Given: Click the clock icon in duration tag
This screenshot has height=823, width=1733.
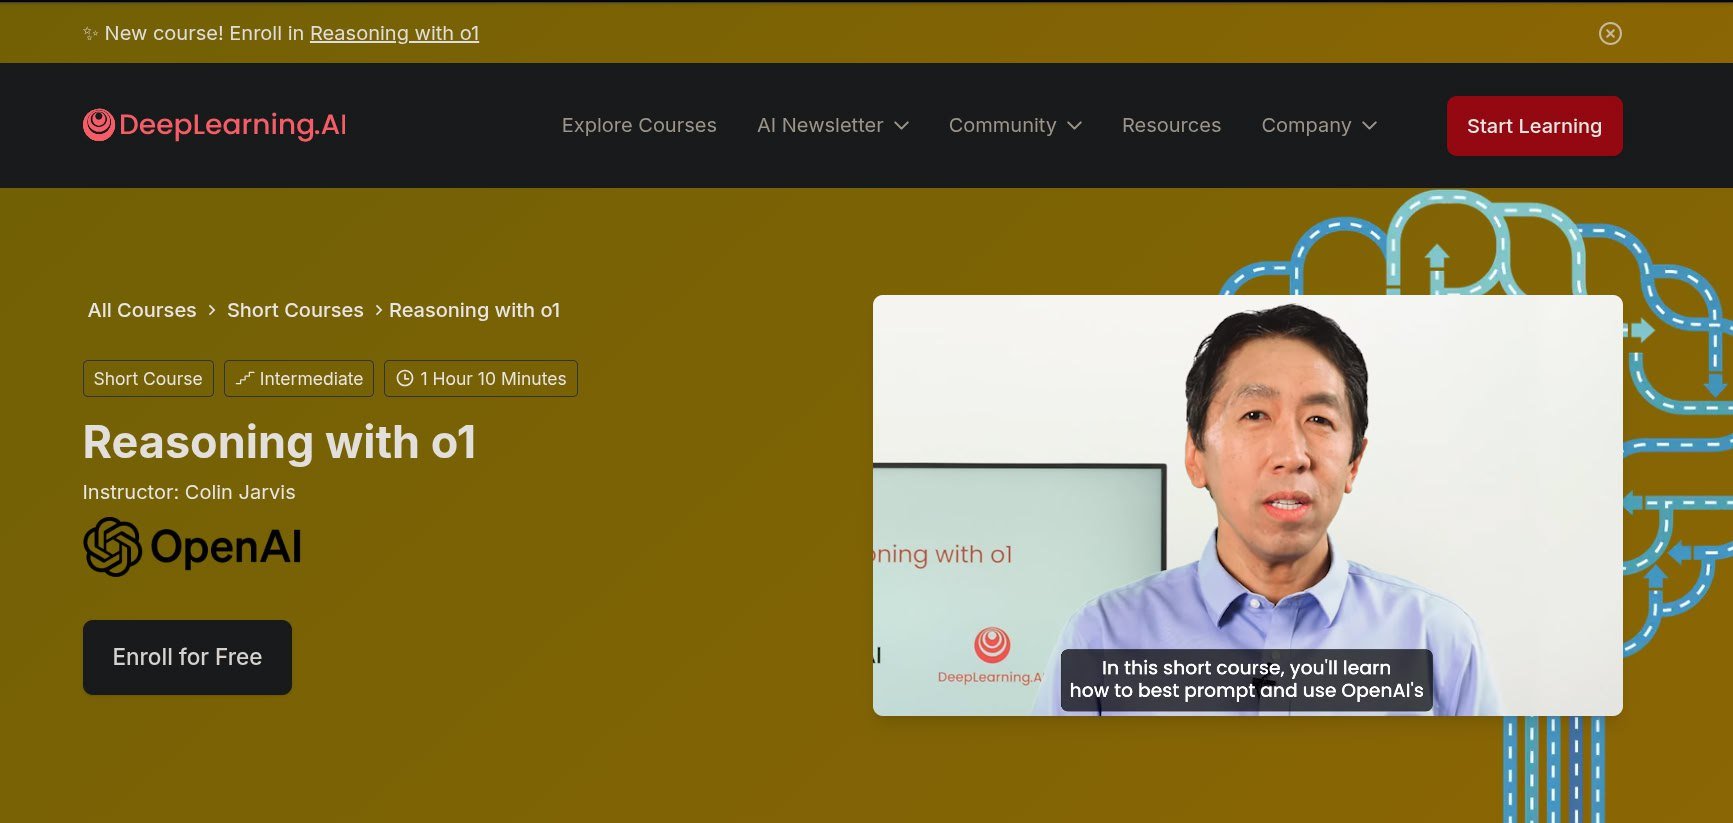Looking at the screenshot, I should point(405,378).
